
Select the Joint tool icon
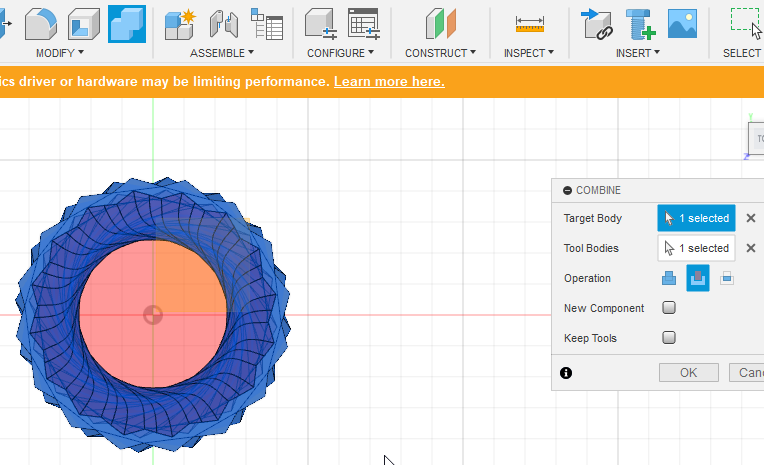[223, 23]
